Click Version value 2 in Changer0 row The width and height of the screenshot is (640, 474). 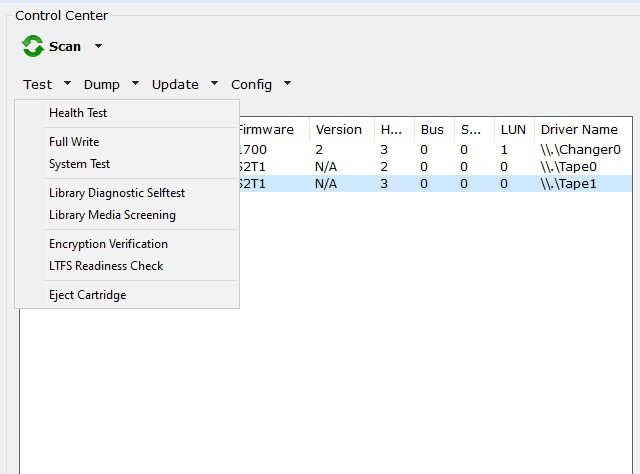click(x=319, y=150)
